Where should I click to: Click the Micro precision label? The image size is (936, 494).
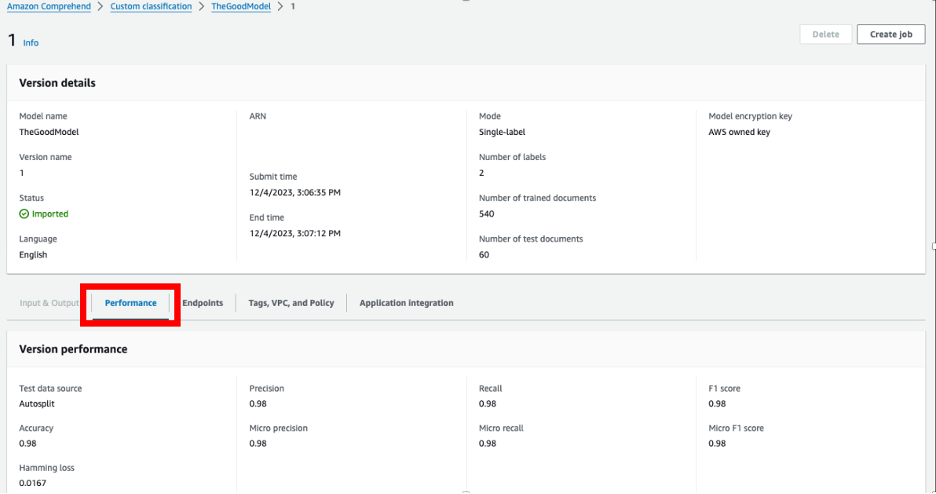tap(278, 428)
